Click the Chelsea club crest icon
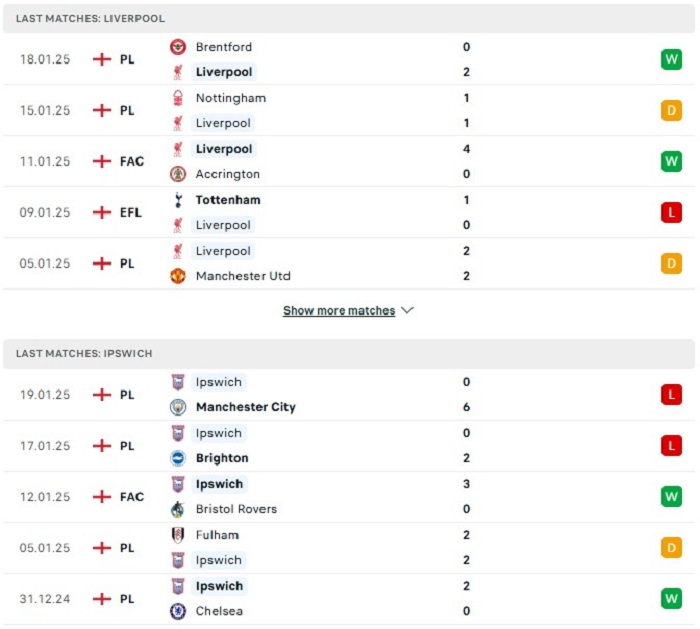700x629 pixels. pos(178,611)
